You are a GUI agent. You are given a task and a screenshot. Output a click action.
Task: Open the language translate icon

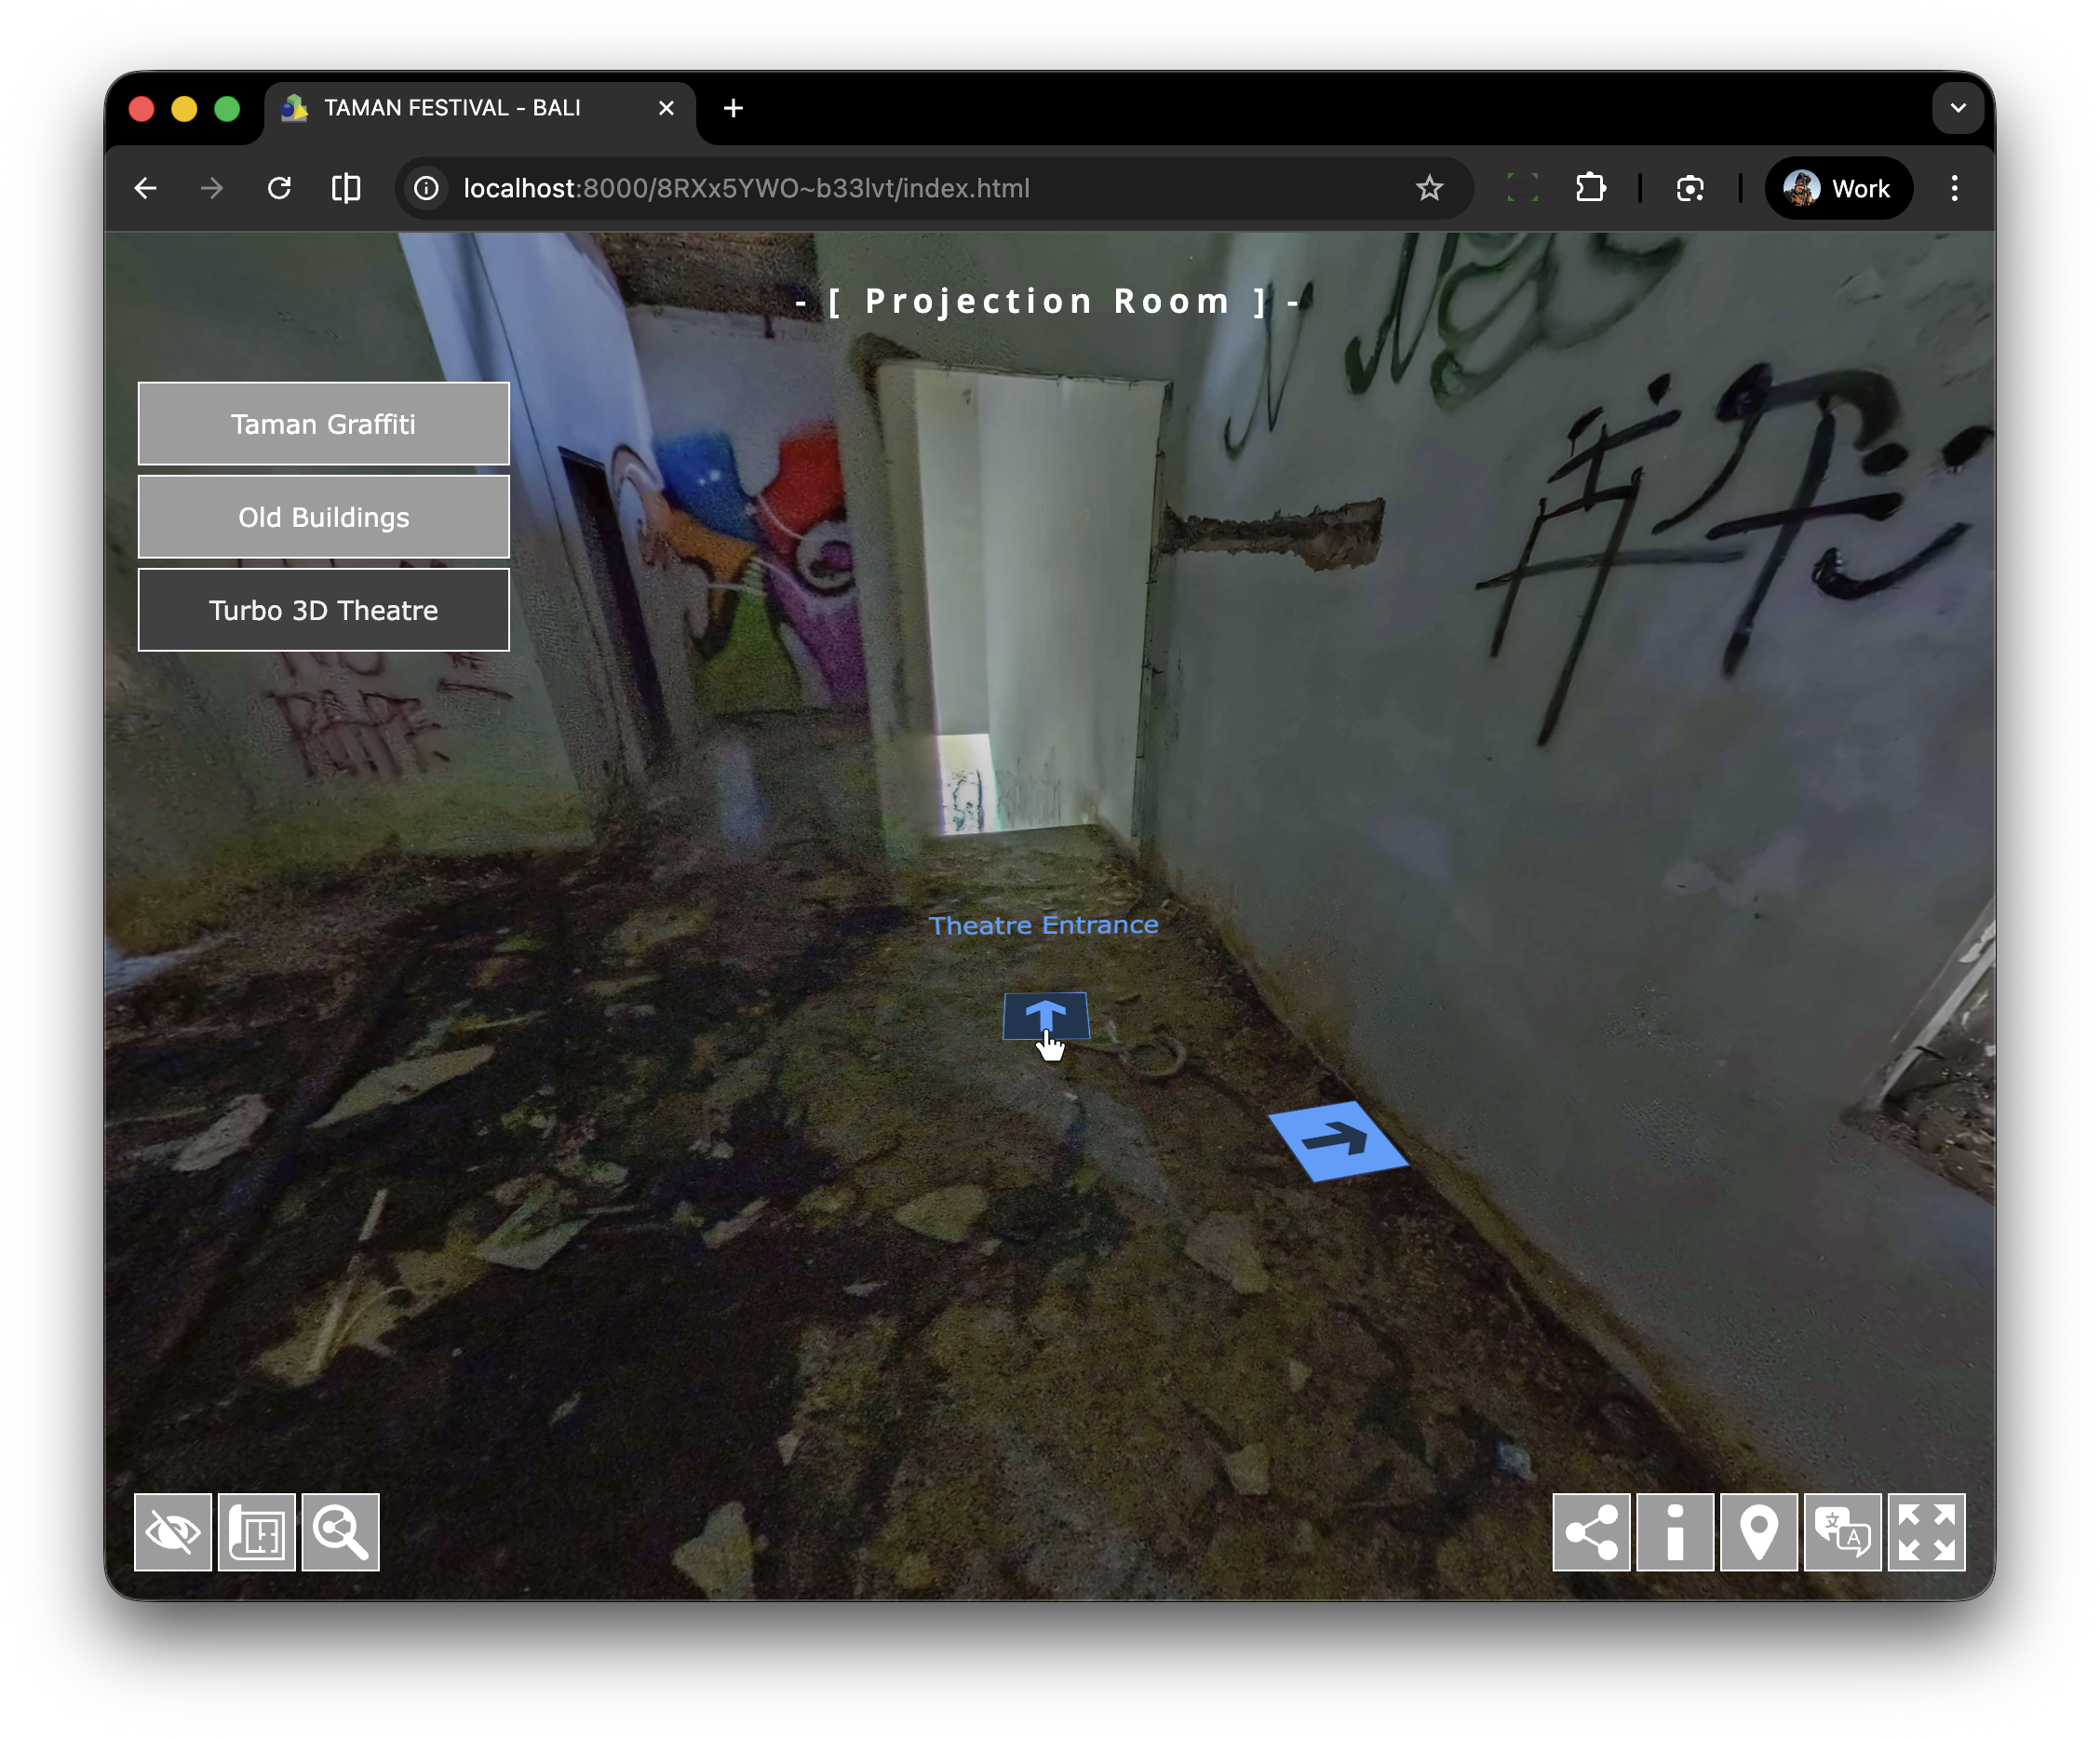(x=1842, y=1532)
